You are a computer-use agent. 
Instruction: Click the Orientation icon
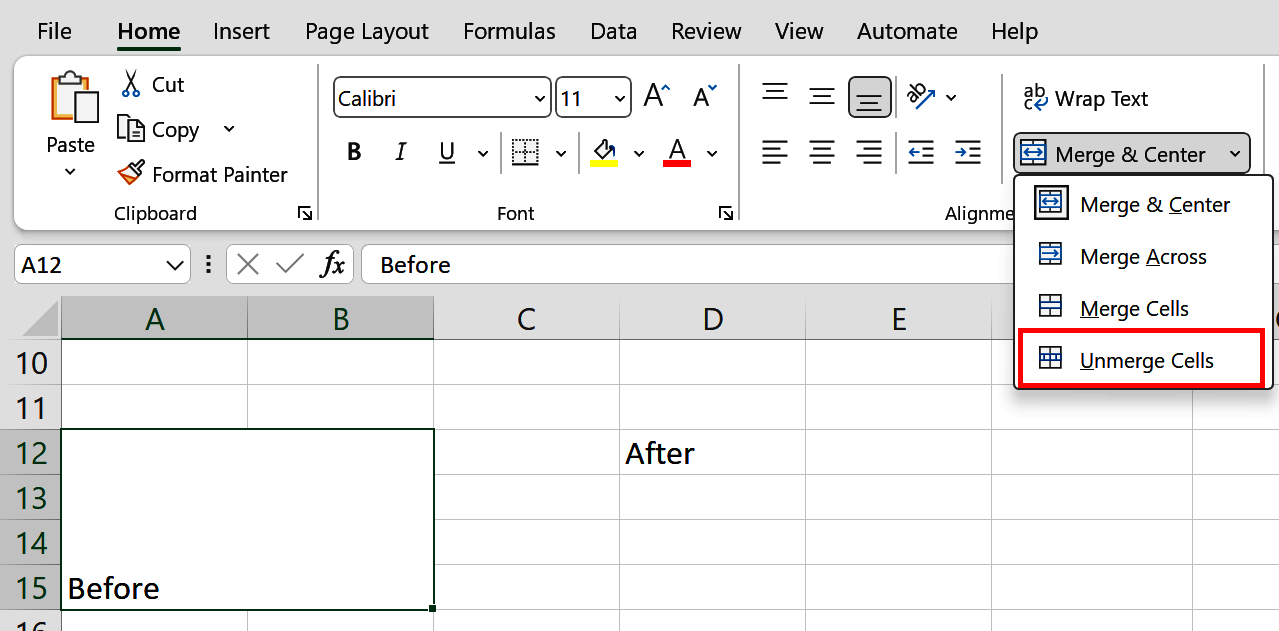[x=922, y=96]
